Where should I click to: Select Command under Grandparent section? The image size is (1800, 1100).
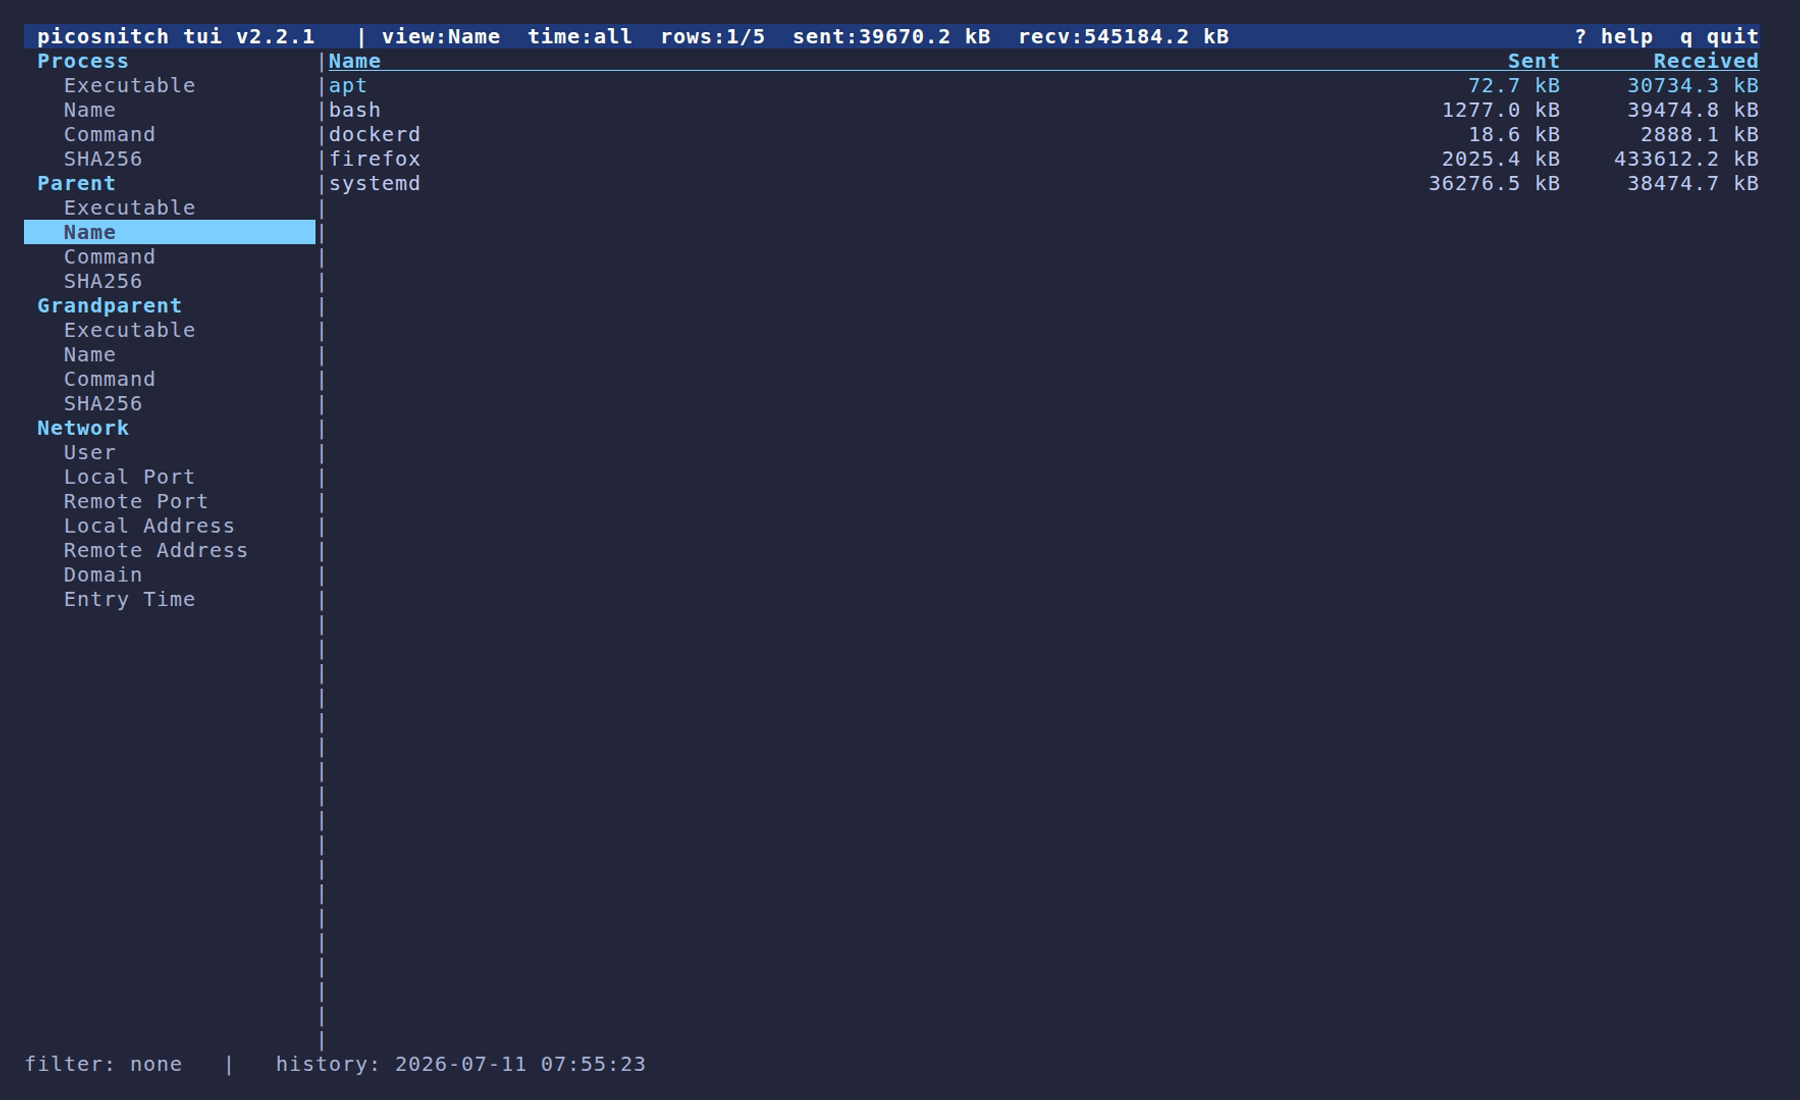(x=109, y=380)
